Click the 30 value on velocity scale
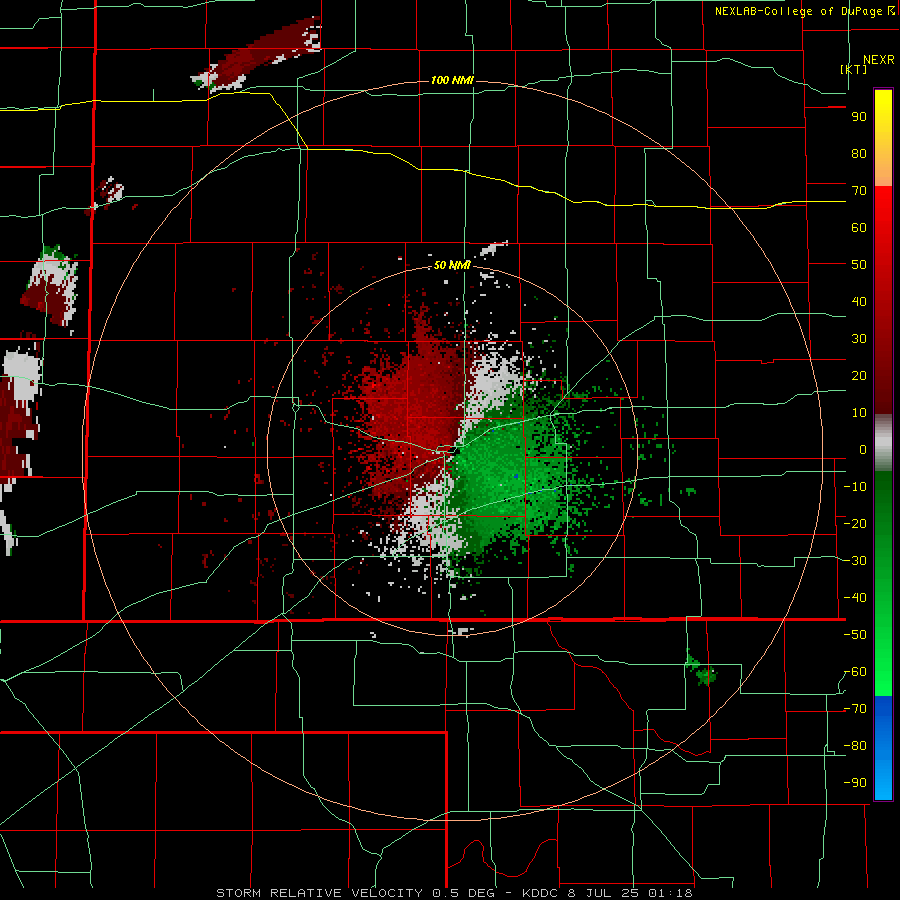900x900 pixels. coord(859,339)
